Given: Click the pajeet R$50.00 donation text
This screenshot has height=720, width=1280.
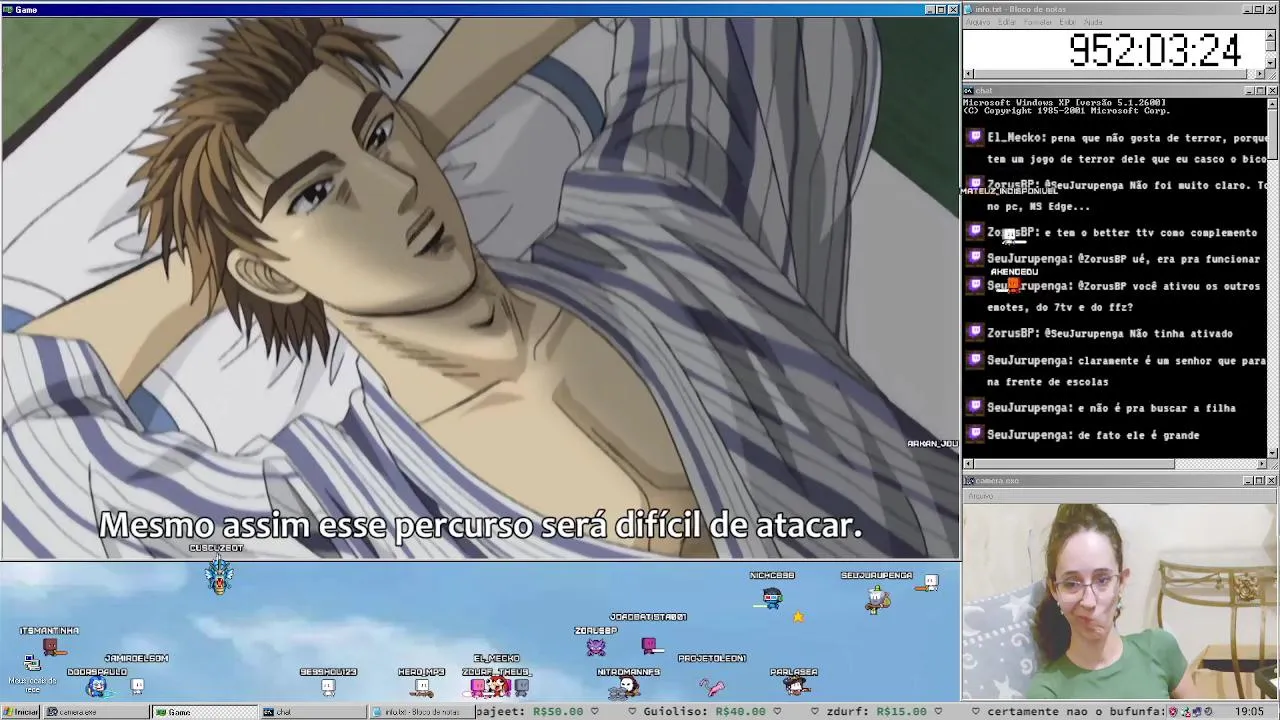Looking at the screenshot, I should (529, 712).
